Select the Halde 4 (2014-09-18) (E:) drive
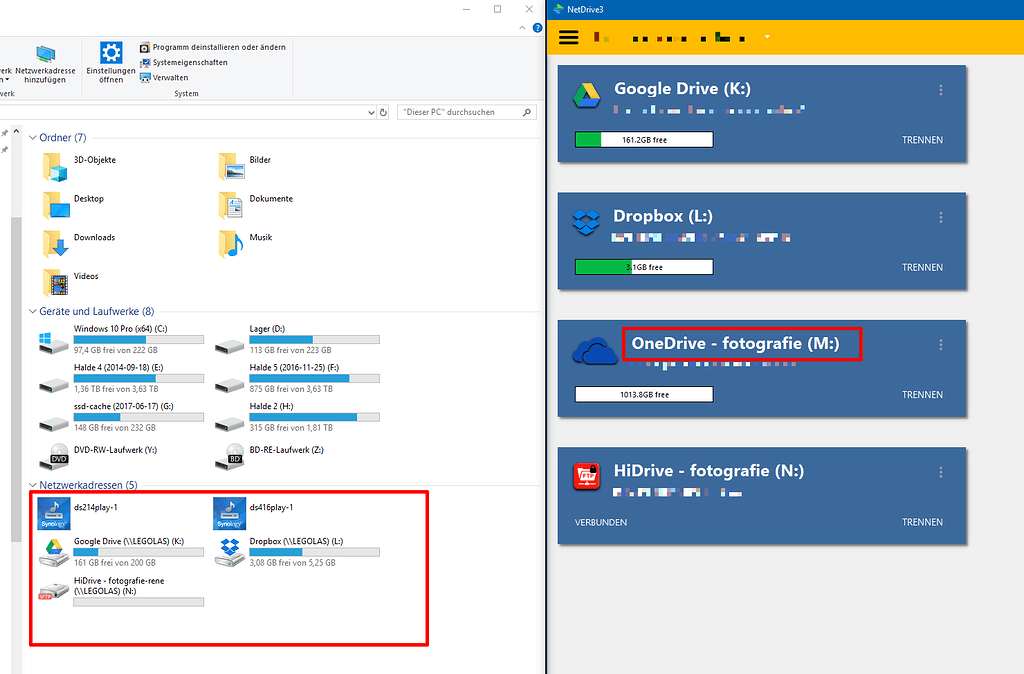Screen dimensions: 1024x674 pyautogui.click(x=121, y=378)
